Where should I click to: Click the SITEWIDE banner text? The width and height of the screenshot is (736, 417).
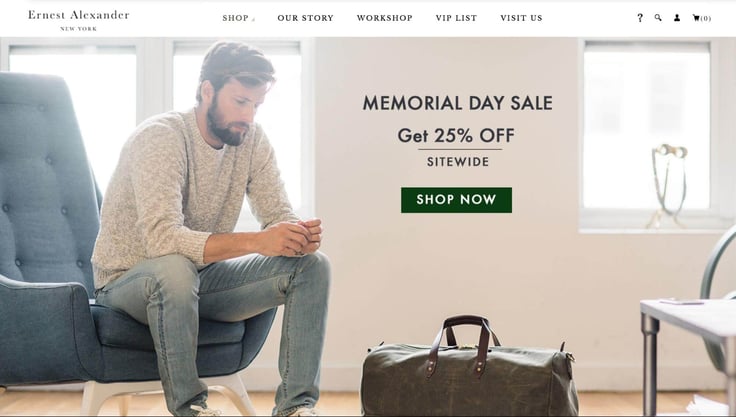click(x=458, y=162)
